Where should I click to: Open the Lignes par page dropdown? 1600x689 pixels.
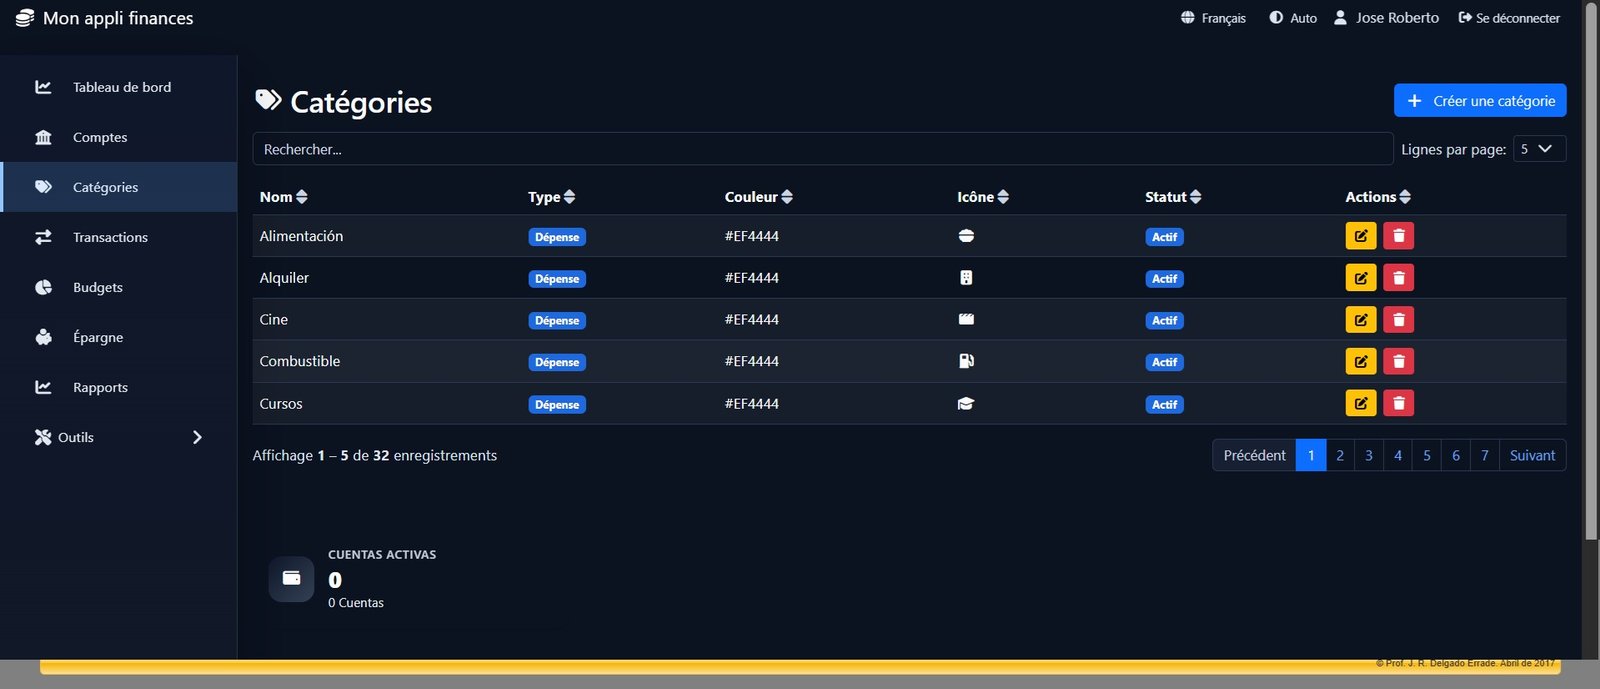click(1539, 149)
